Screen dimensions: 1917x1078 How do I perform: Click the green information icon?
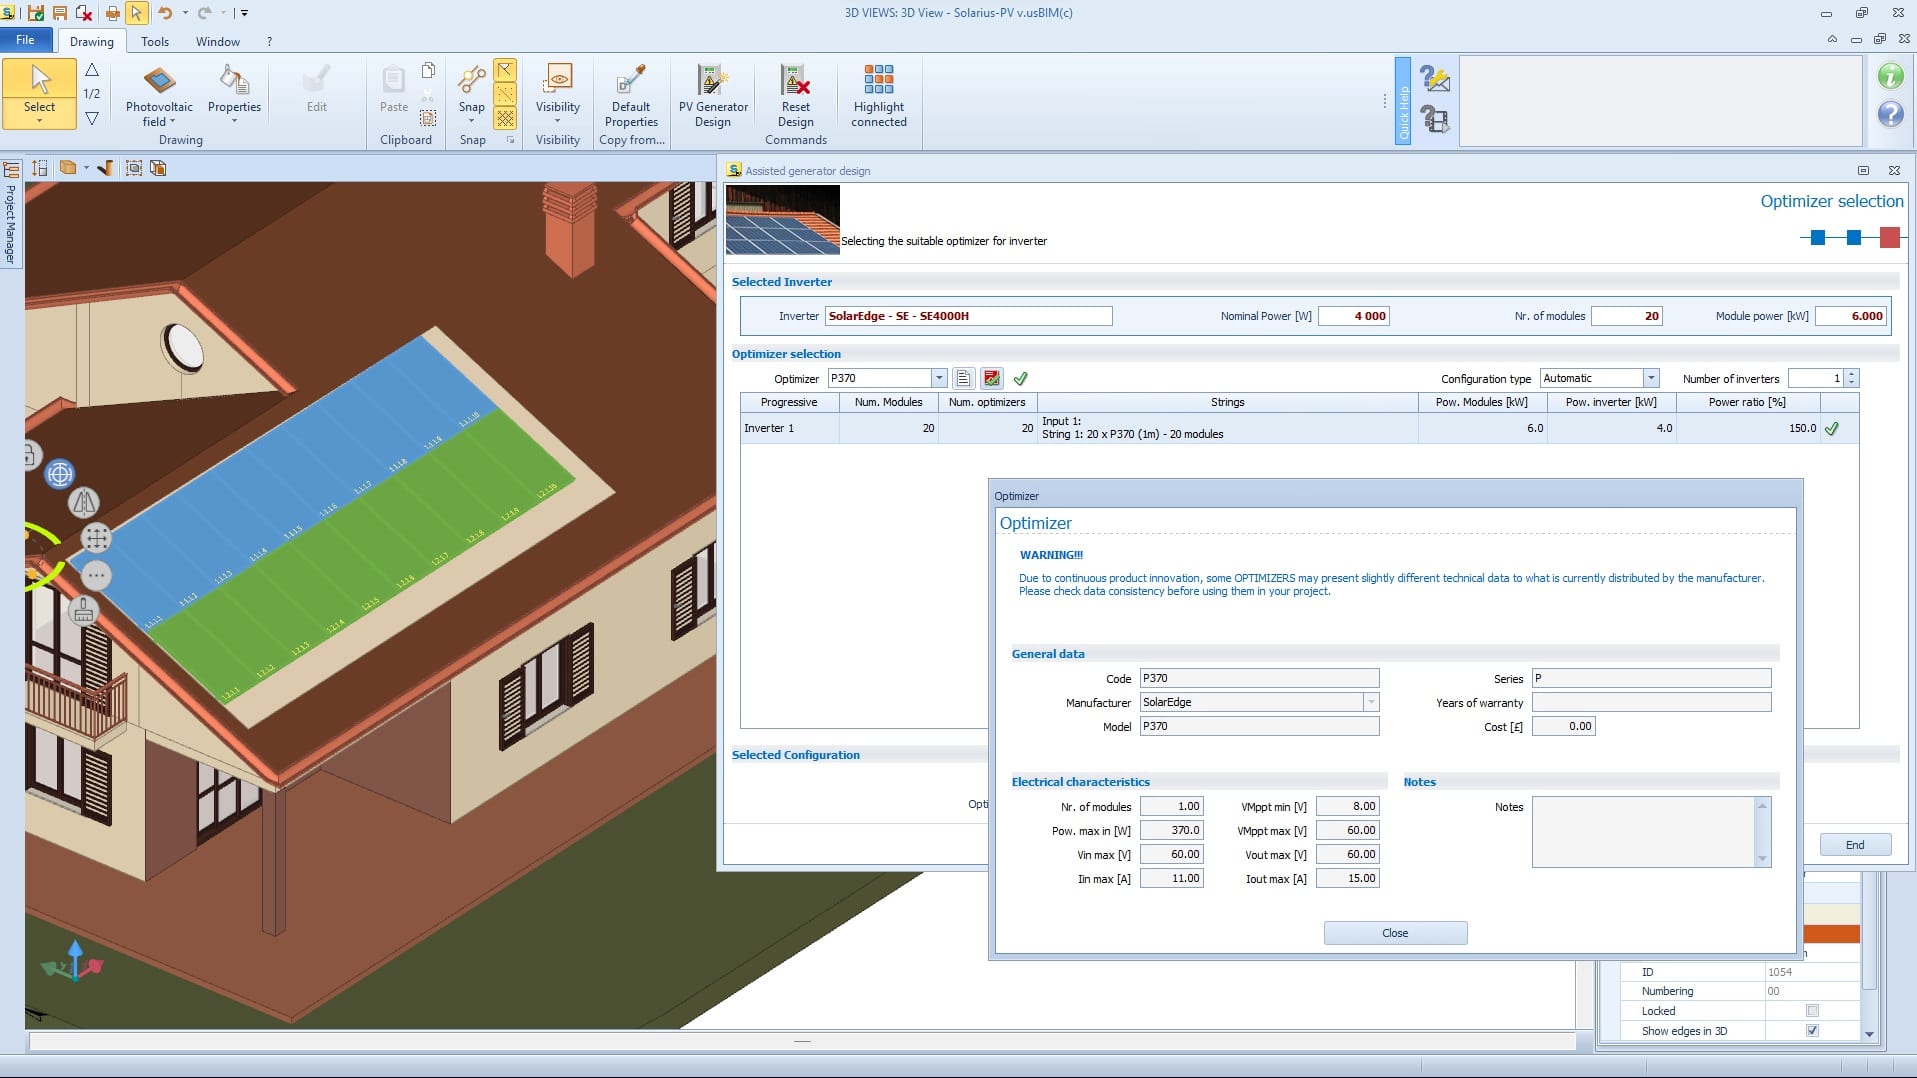[1890, 76]
